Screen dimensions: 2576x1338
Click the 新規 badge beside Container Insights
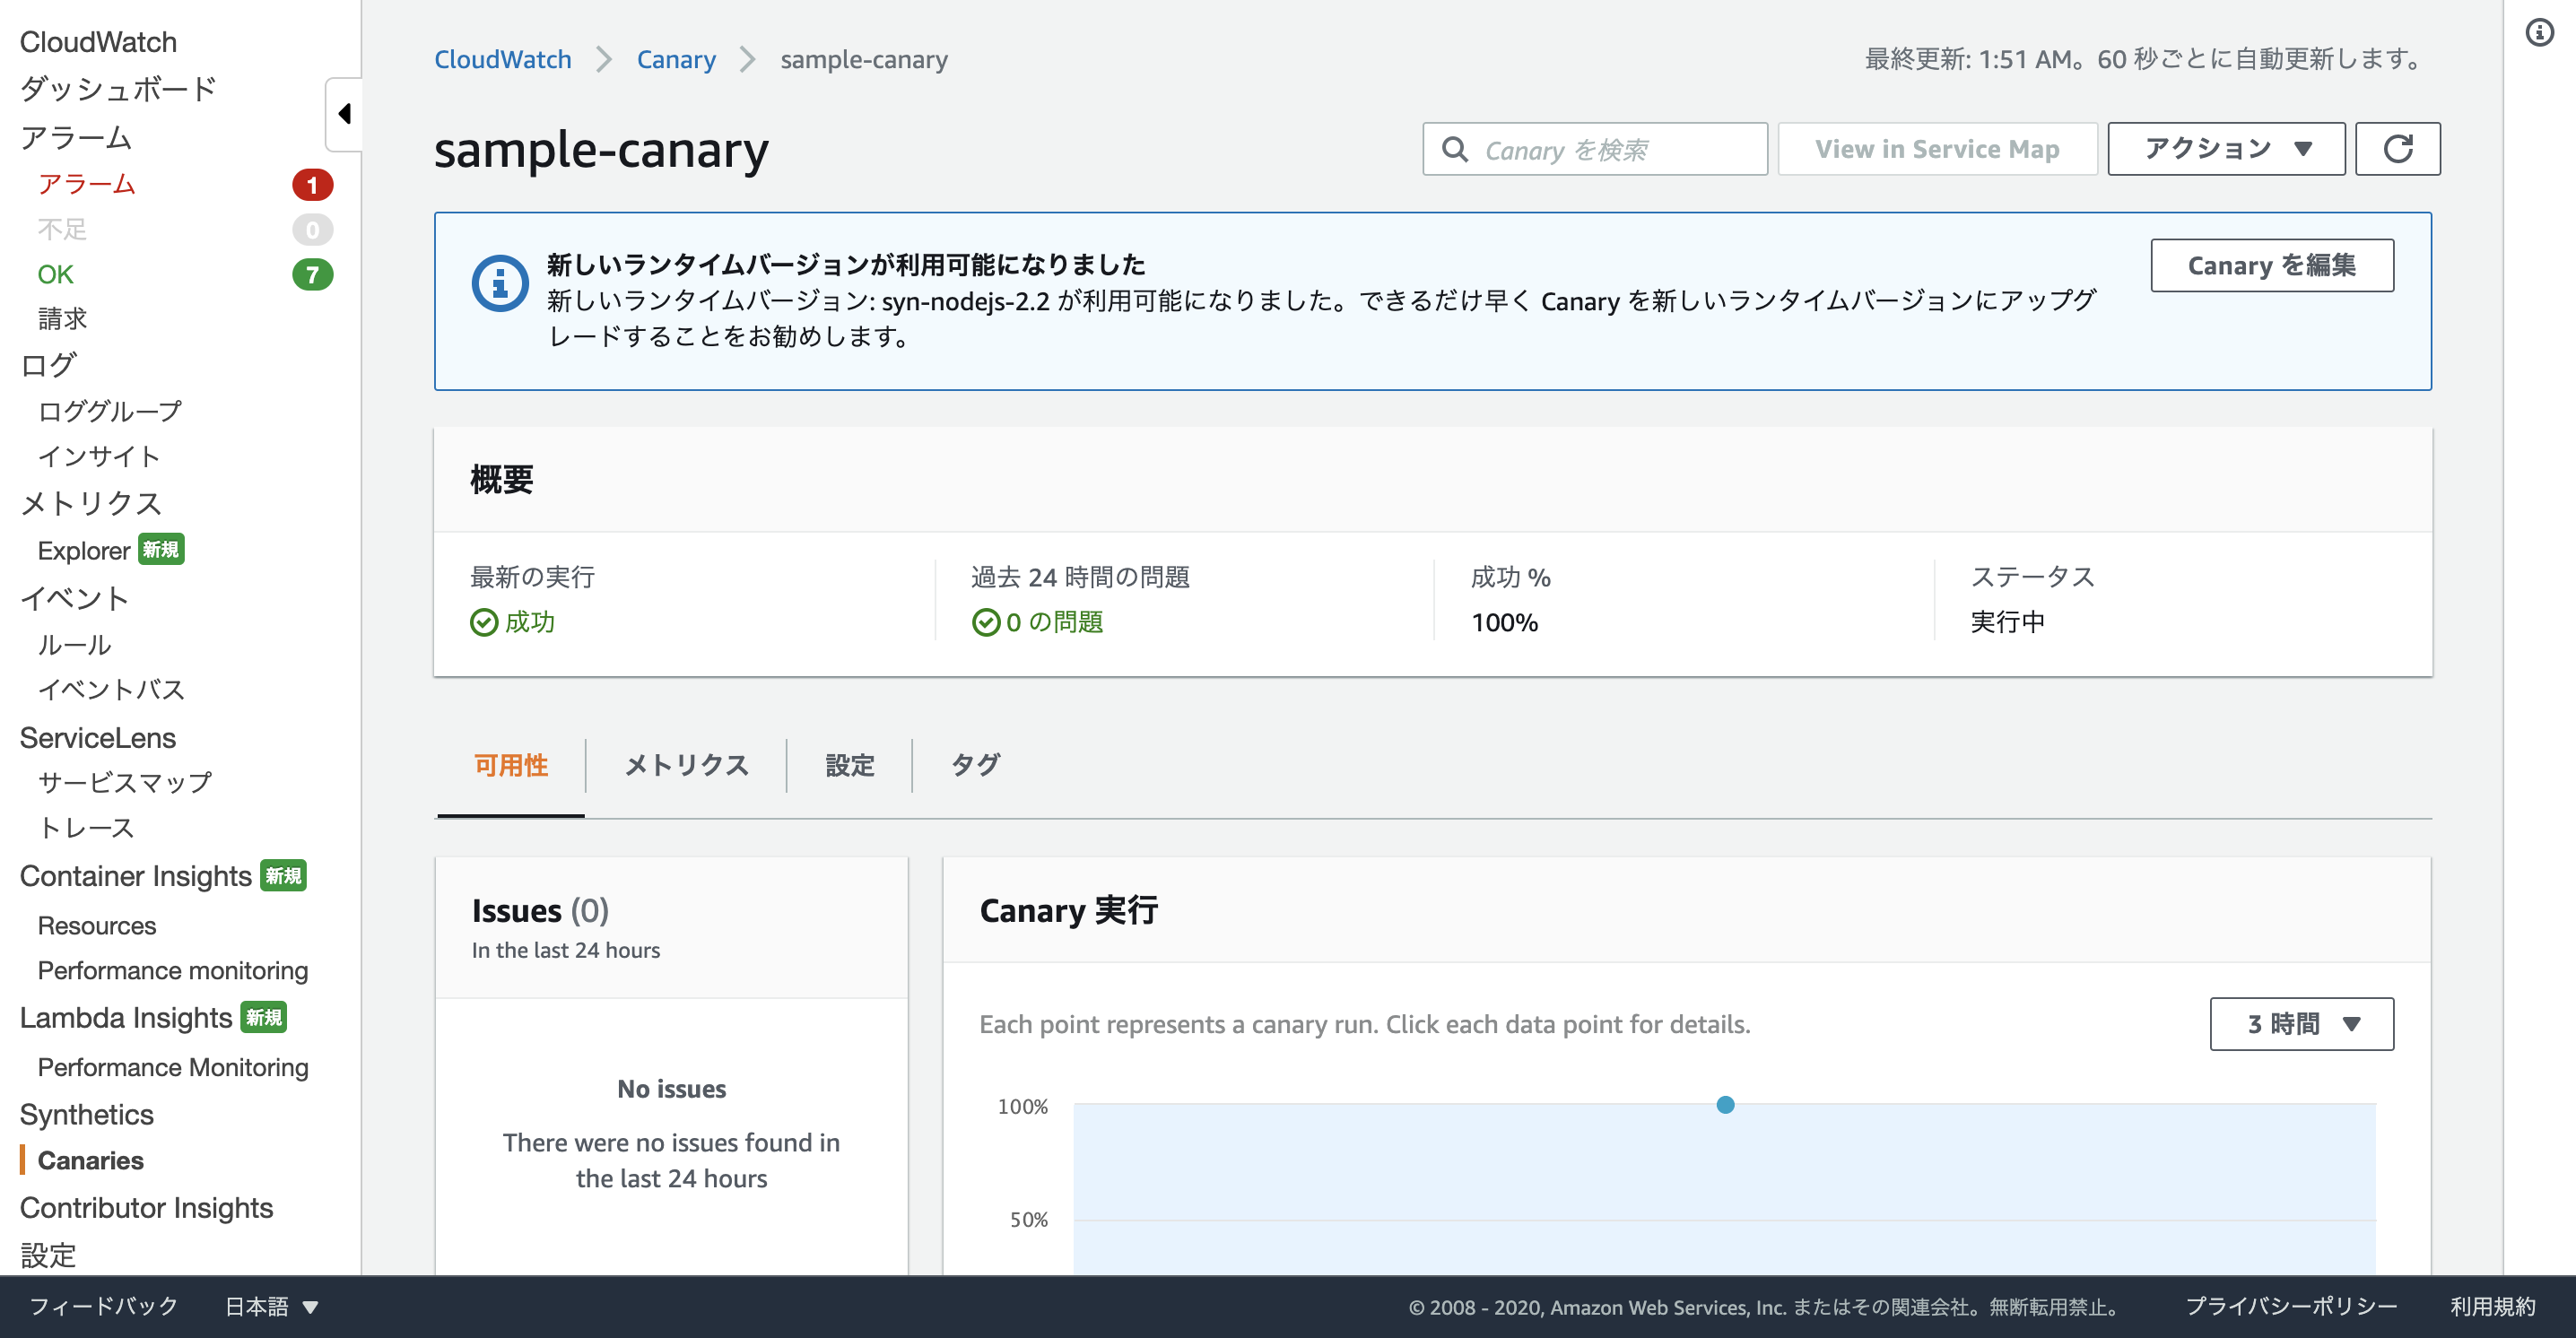click(x=283, y=875)
